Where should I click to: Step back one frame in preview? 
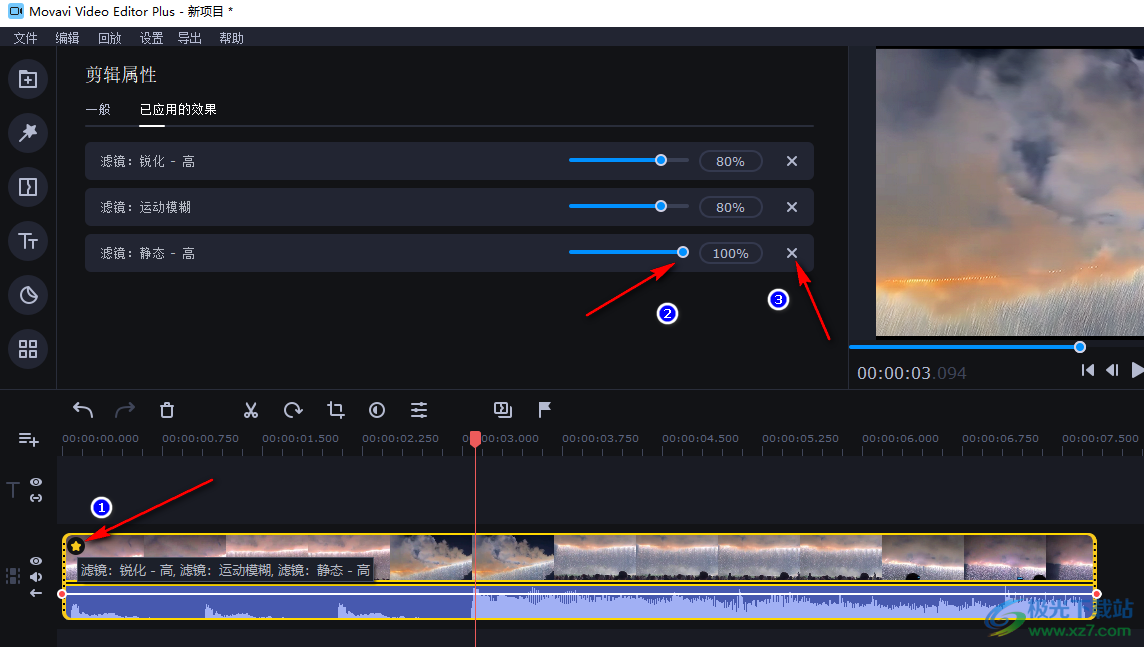pos(1112,370)
